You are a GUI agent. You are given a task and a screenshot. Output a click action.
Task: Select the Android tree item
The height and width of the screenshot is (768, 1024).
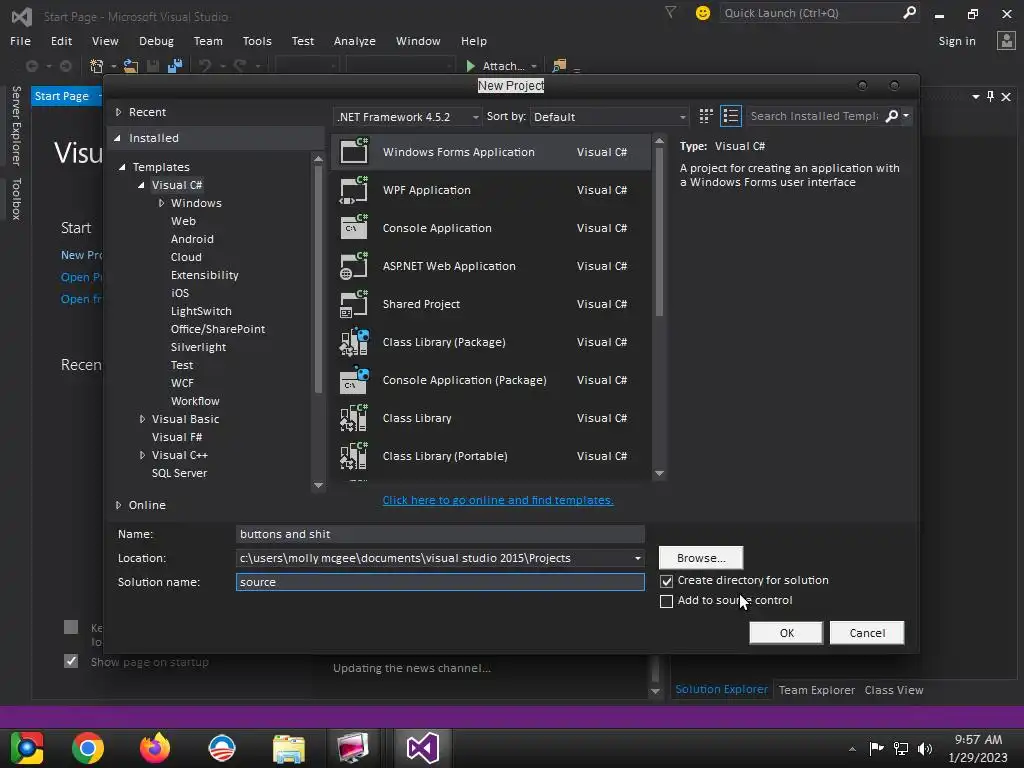pos(192,239)
